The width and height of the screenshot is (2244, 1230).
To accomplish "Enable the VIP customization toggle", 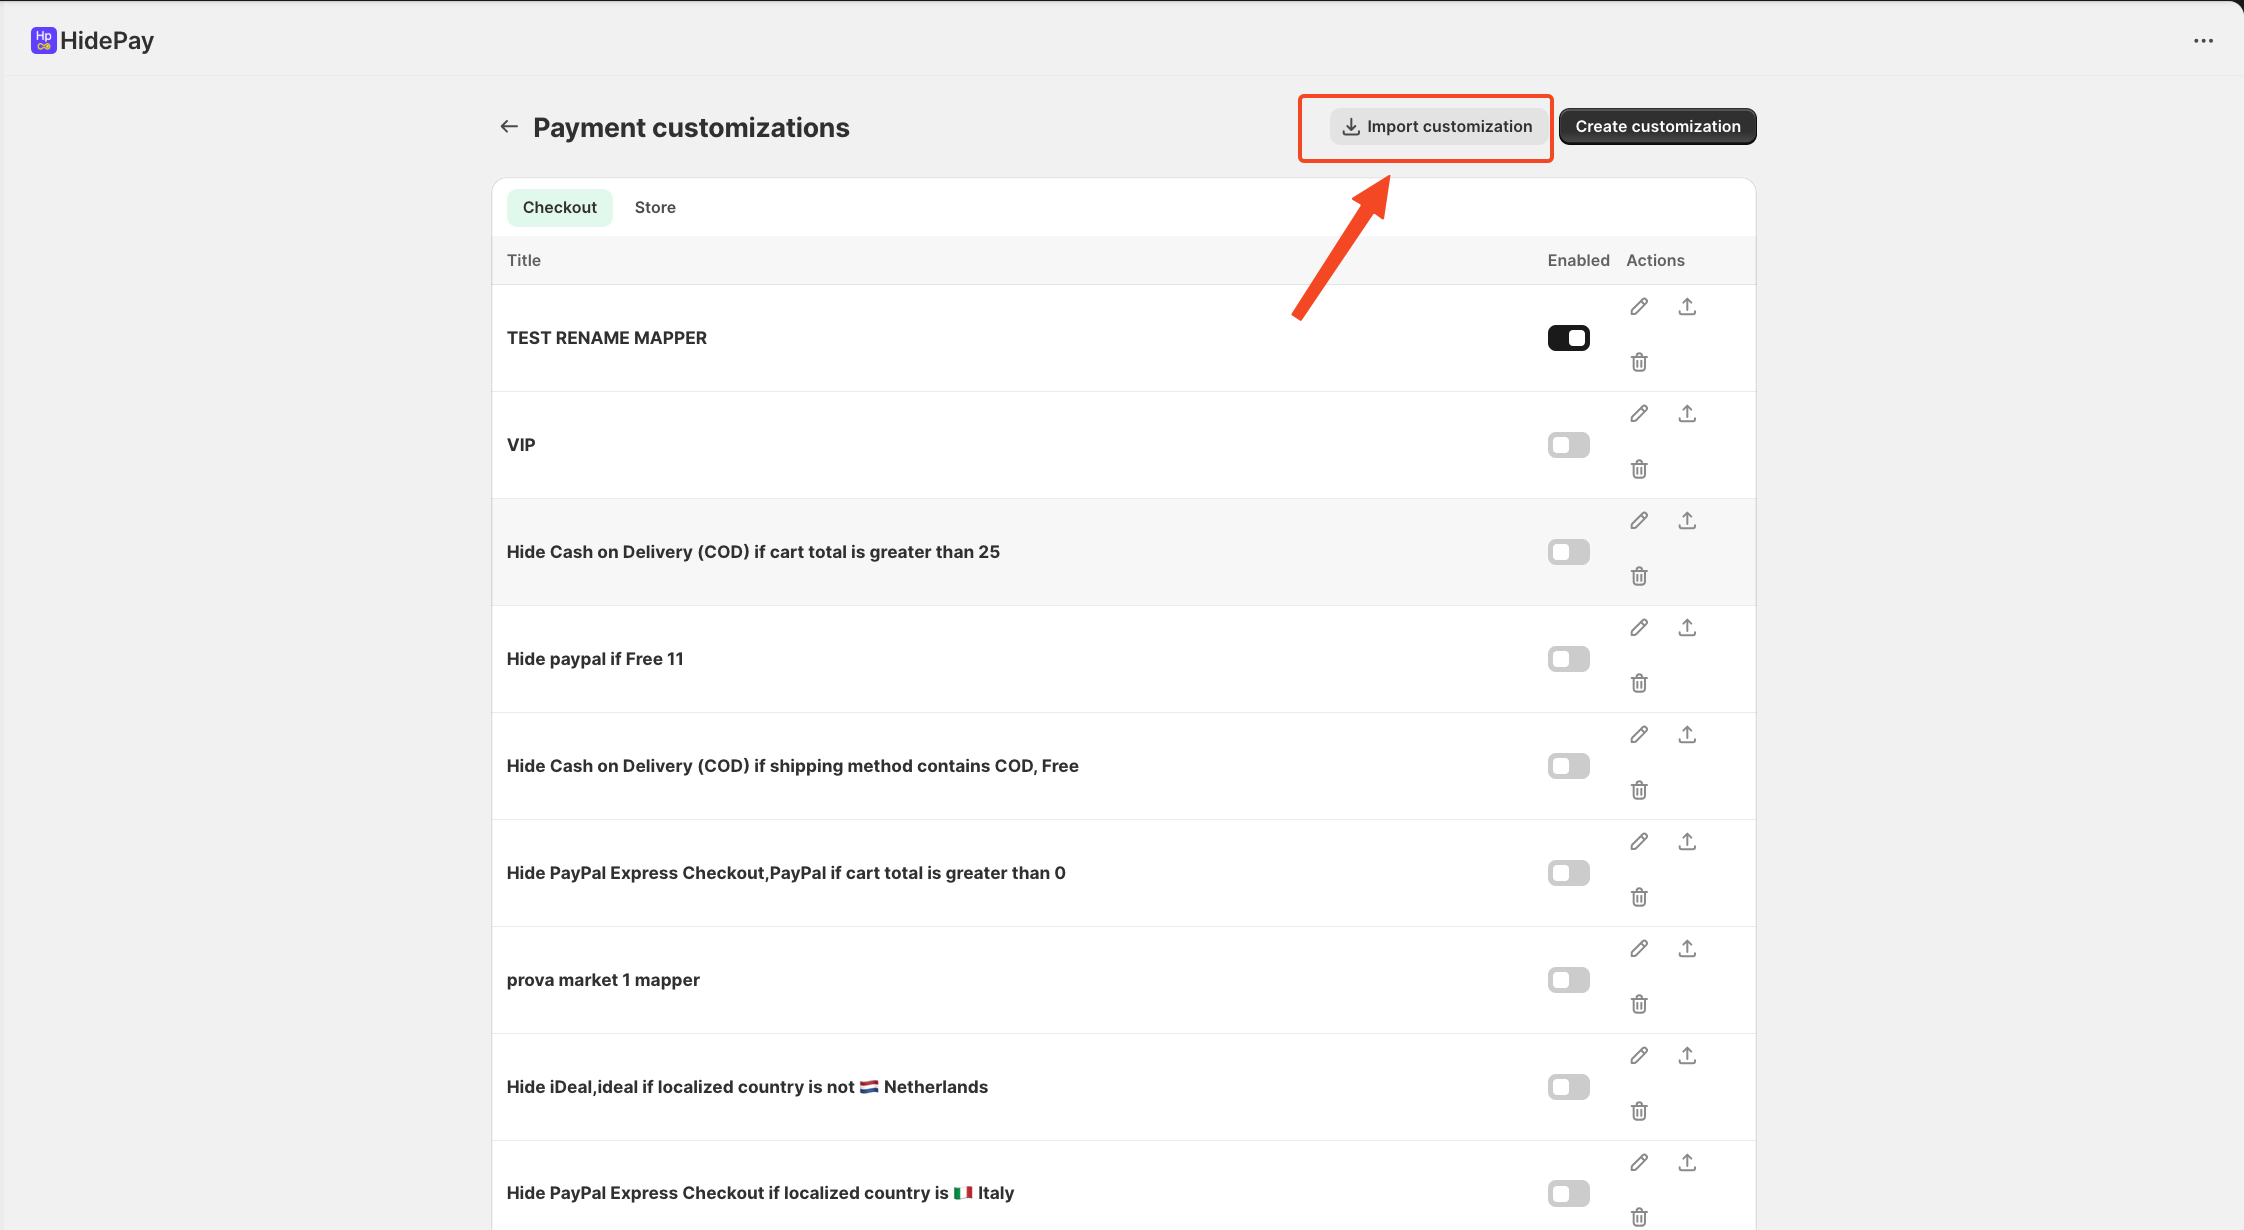I will pos(1568,445).
